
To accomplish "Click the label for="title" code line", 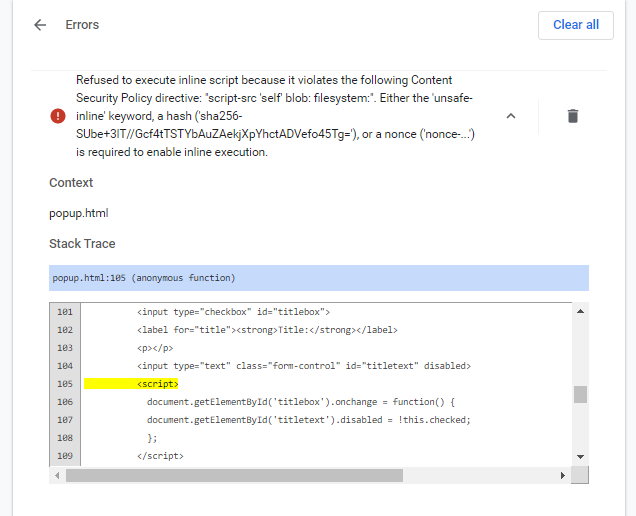I will pyautogui.click(x=267, y=330).
